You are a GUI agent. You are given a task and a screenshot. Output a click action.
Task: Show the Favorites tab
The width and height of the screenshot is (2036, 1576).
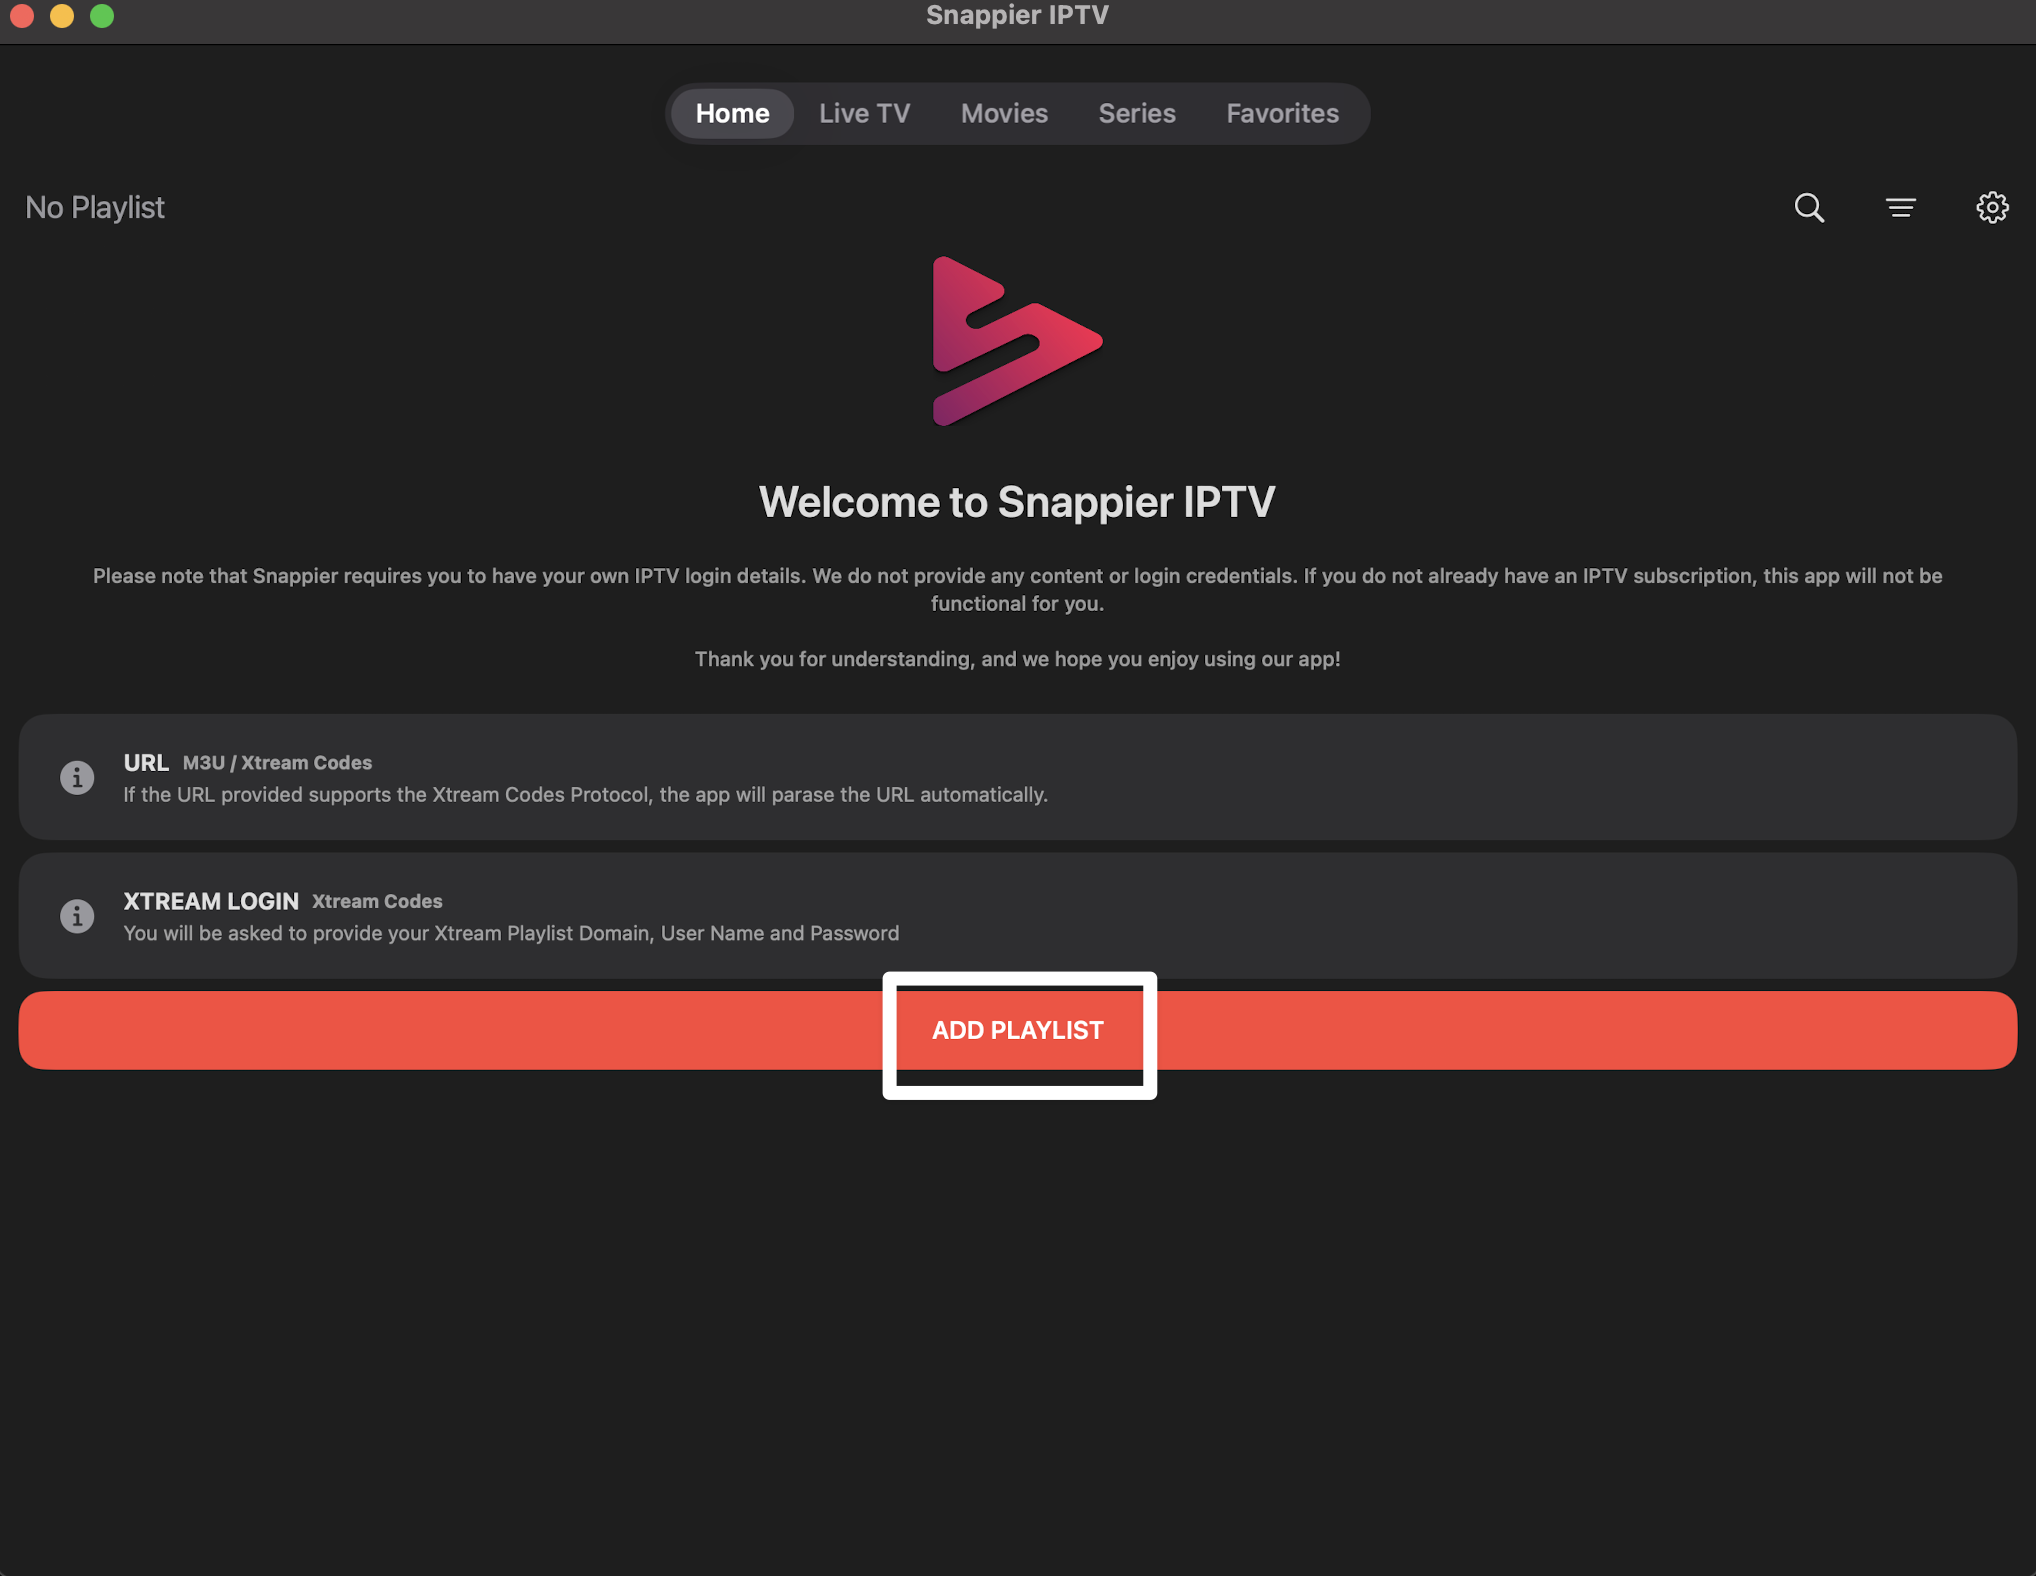1281,114
